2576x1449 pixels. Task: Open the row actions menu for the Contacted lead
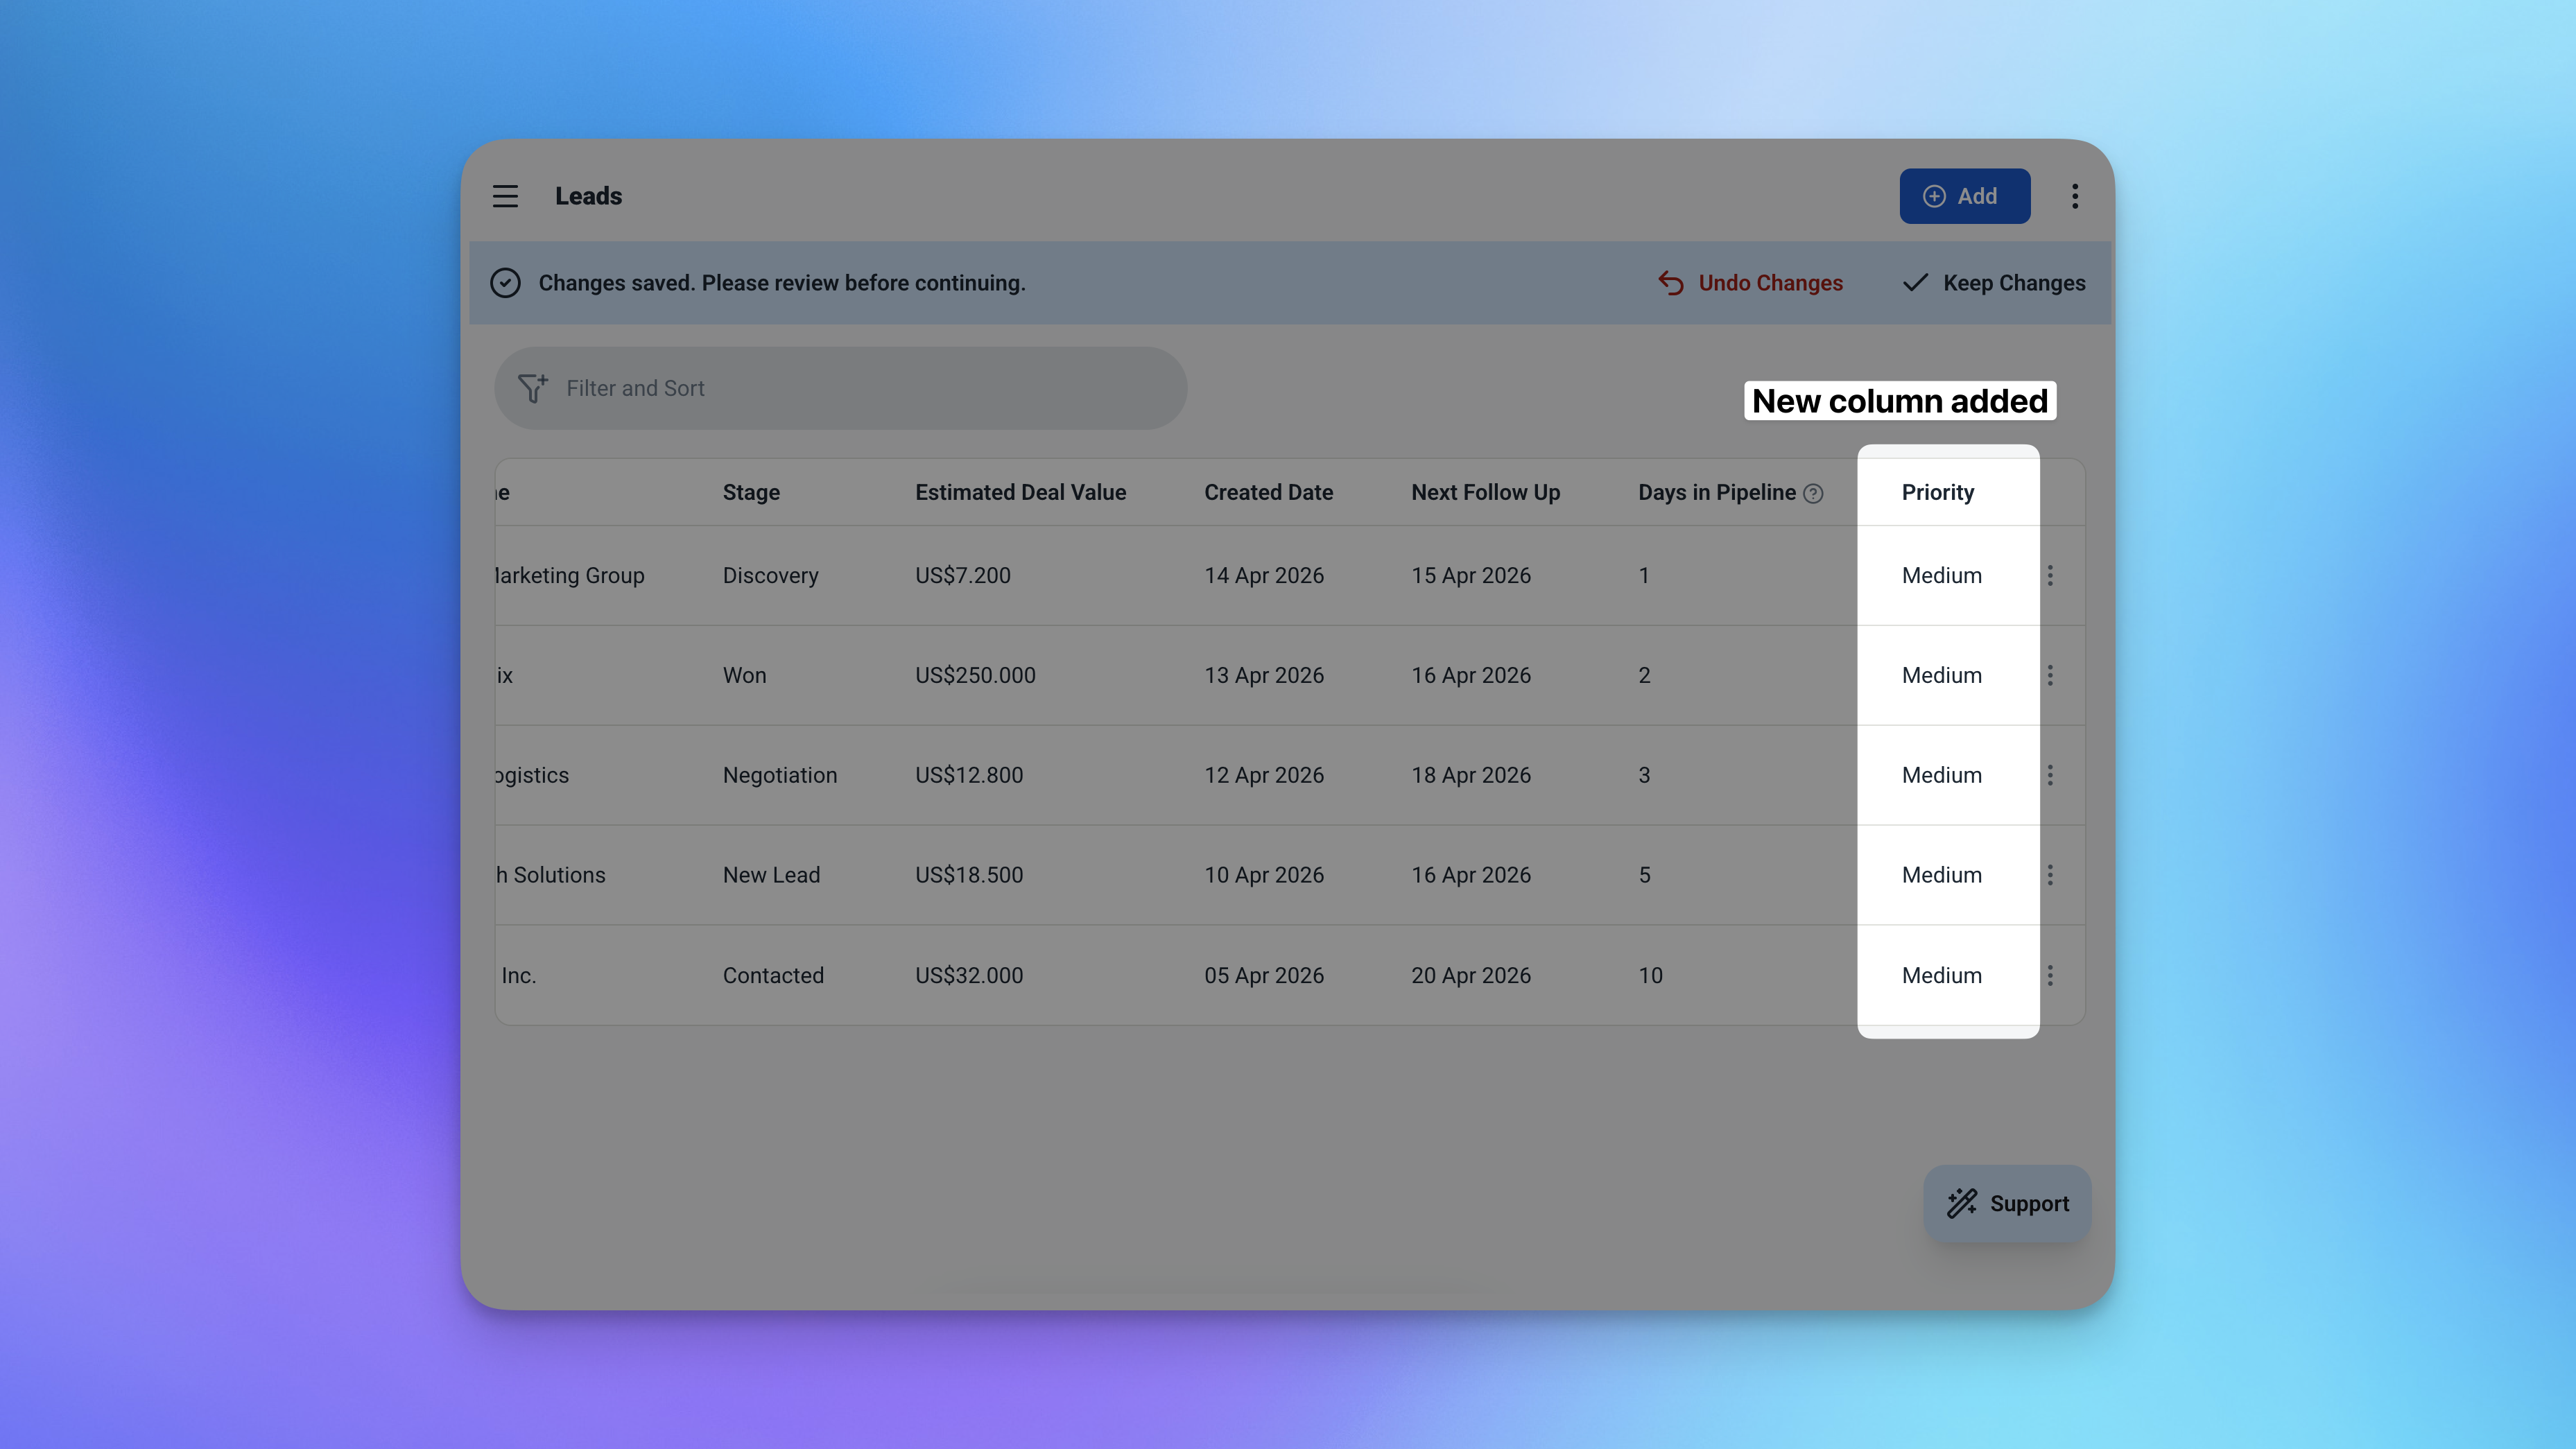tap(2051, 975)
